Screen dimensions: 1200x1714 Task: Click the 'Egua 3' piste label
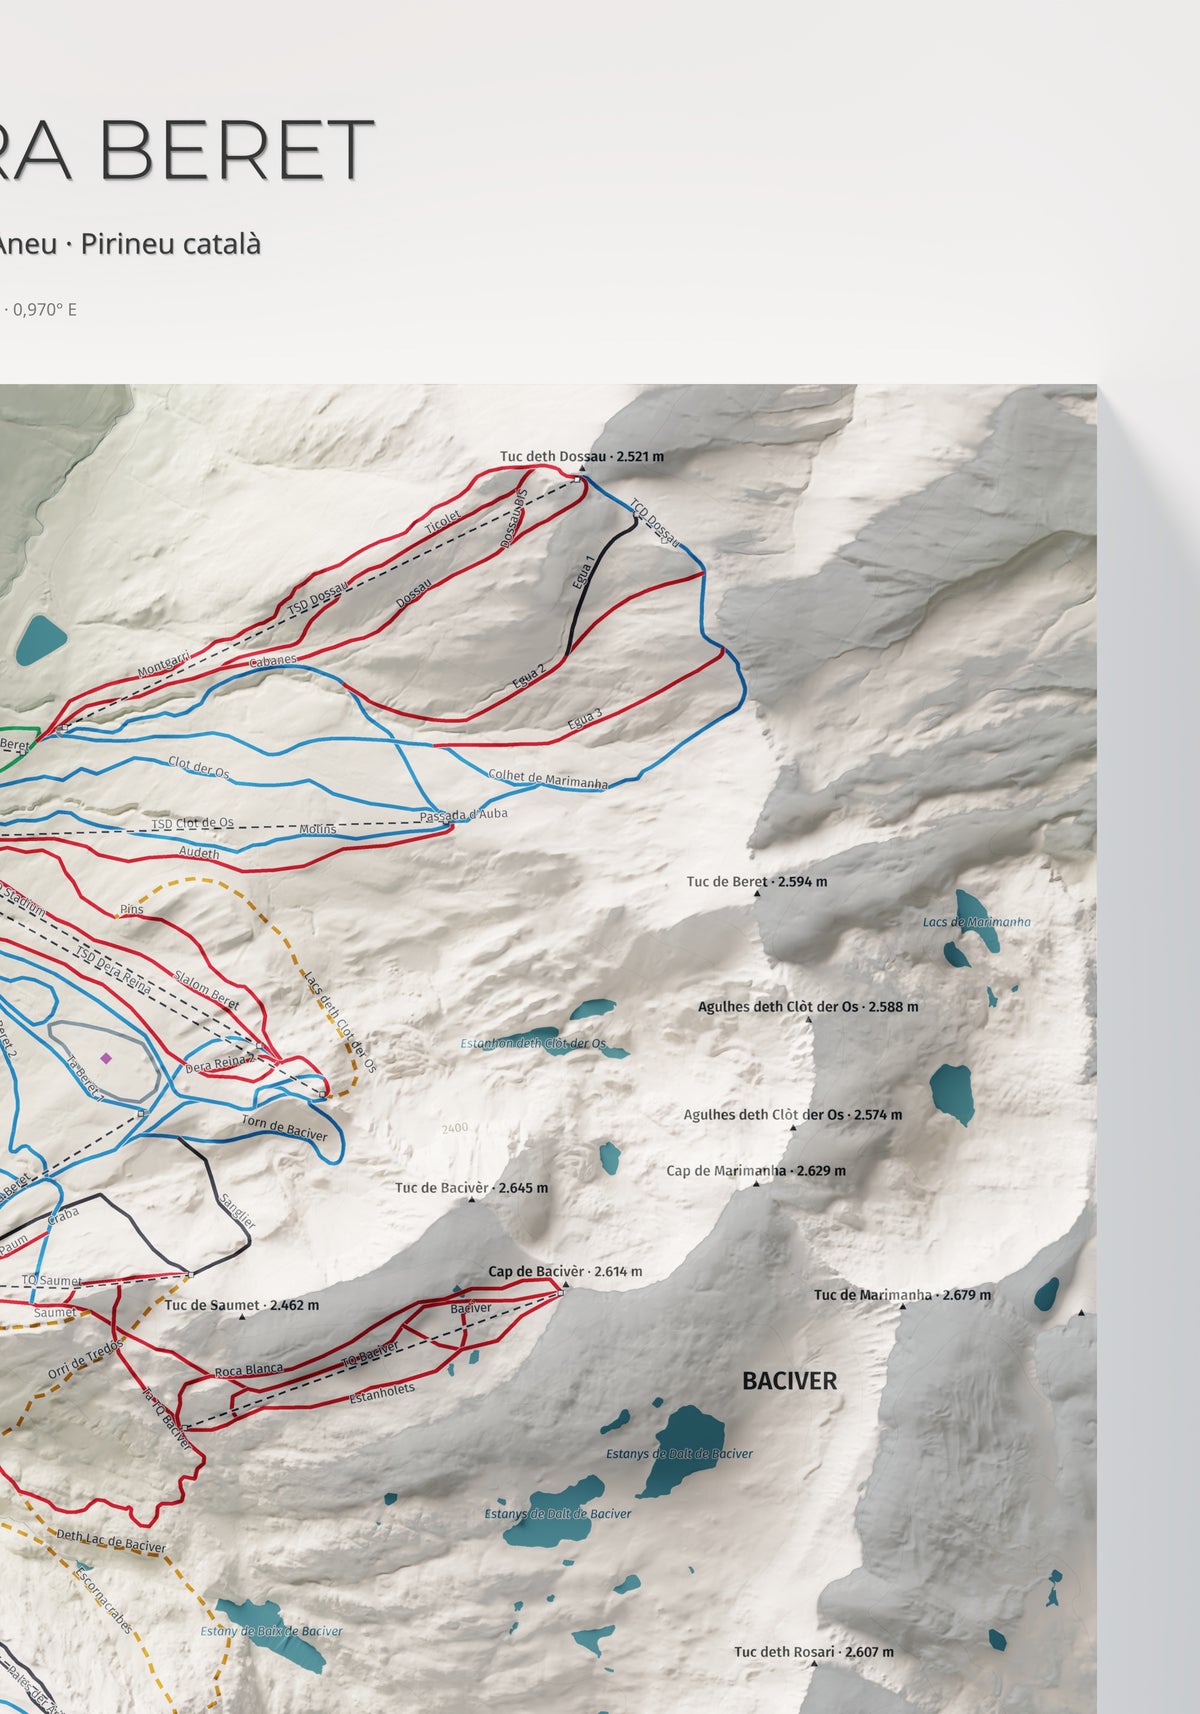(x=585, y=718)
